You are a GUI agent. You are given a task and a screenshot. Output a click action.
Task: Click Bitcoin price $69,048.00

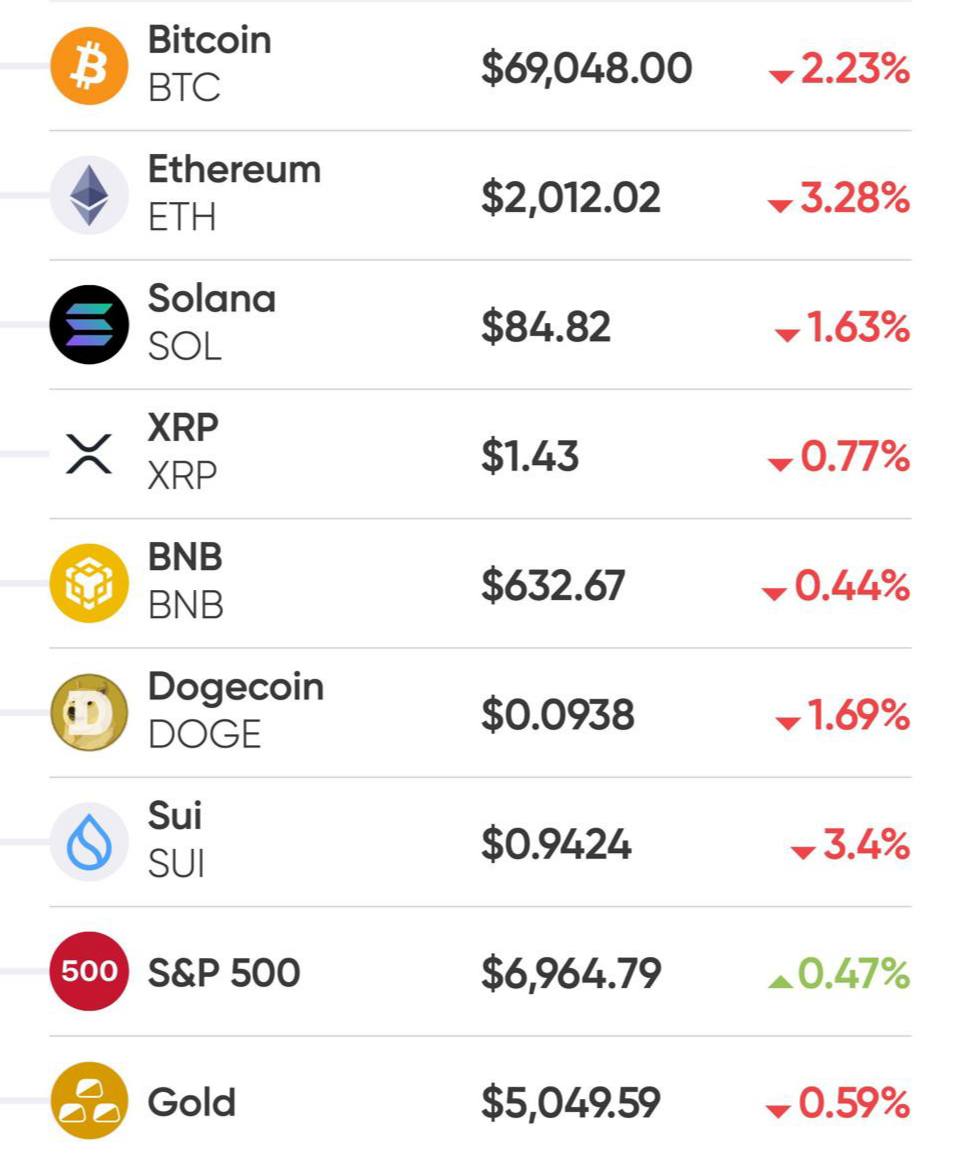pos(586,68)
